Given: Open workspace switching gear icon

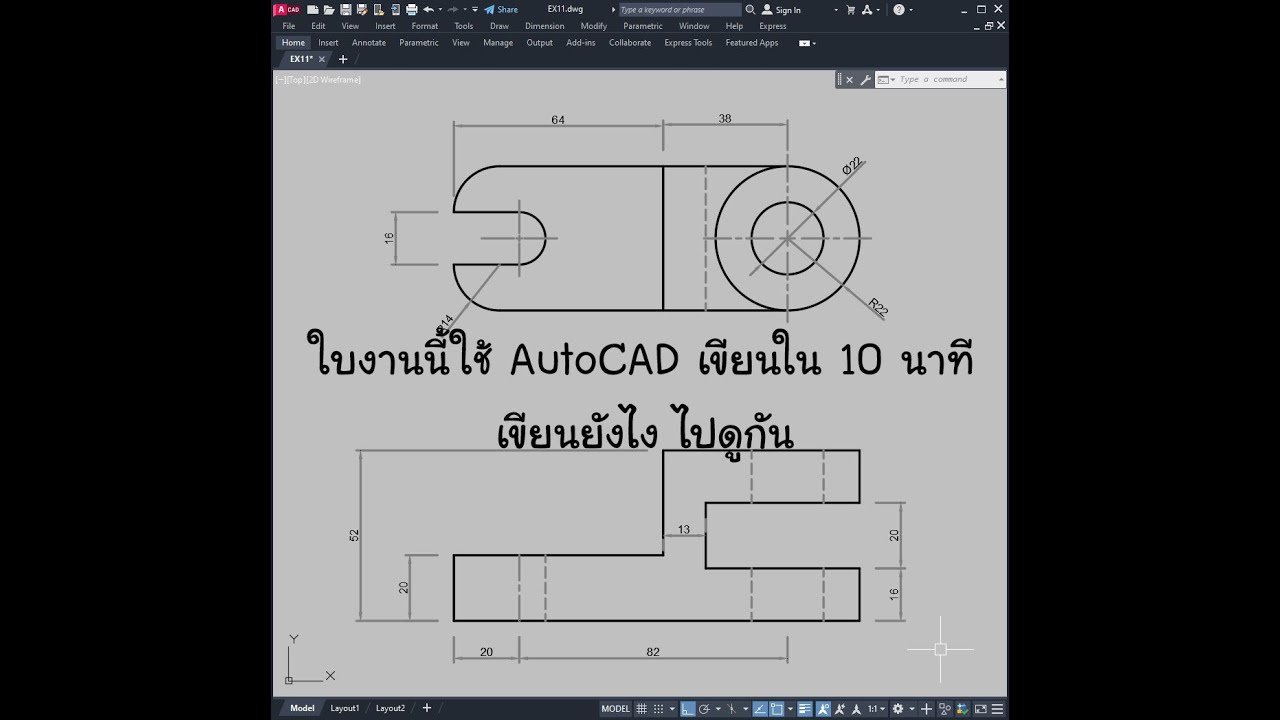Looking at the screenshot, I should (897, 709).
